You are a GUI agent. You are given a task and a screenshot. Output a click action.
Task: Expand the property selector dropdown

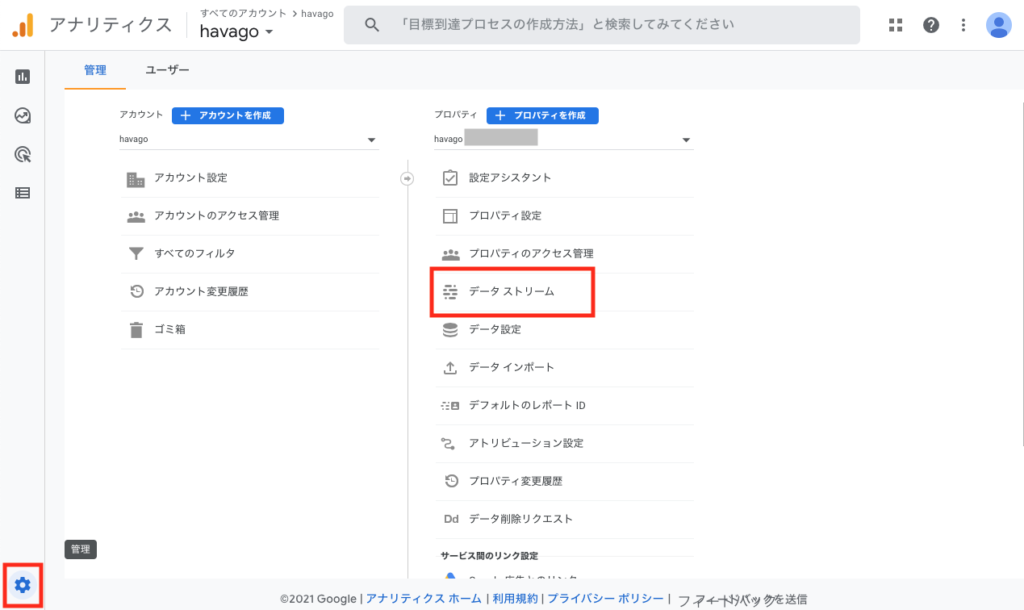563,139
